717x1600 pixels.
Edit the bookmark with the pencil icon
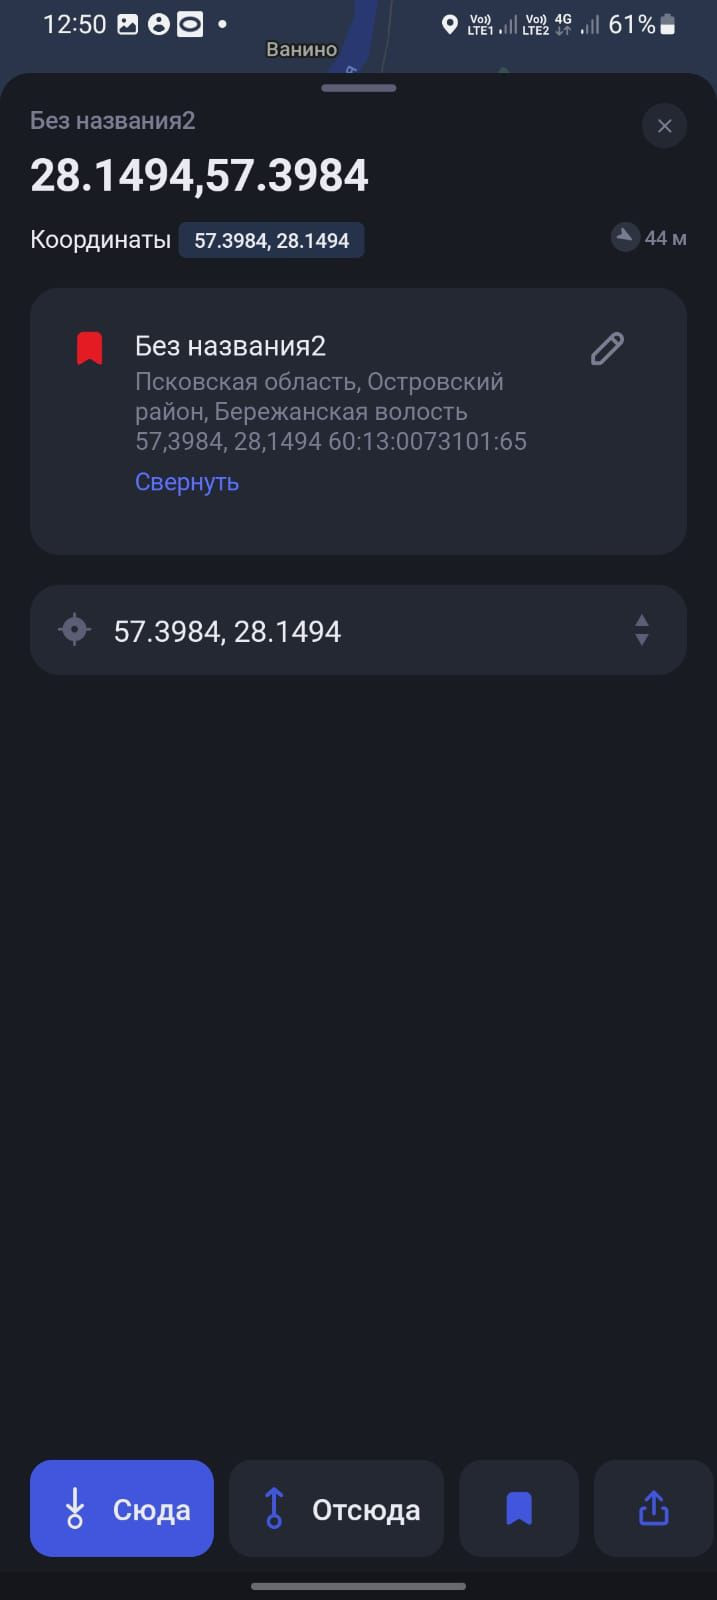[x=607, y=349]
